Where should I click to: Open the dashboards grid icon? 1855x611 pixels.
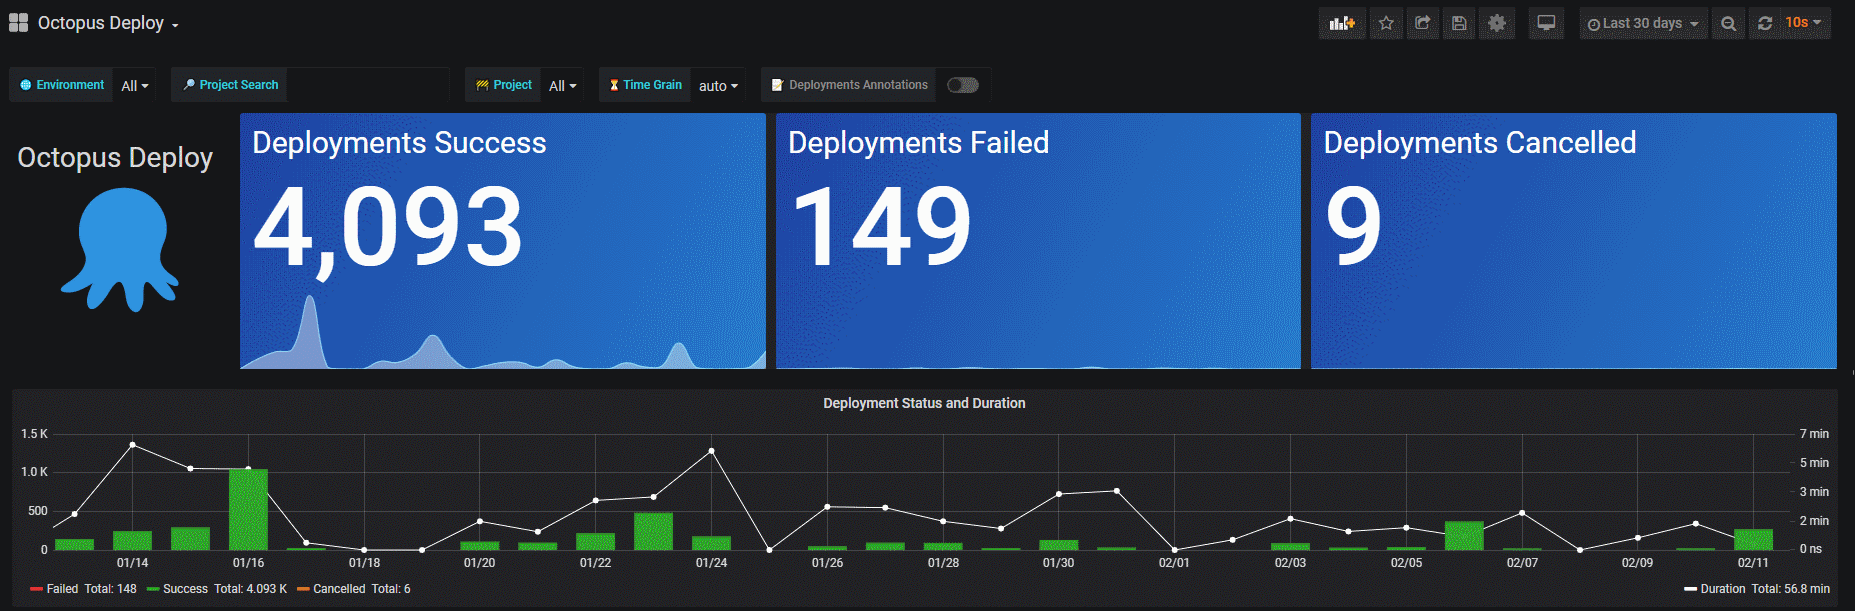(18, 22)
